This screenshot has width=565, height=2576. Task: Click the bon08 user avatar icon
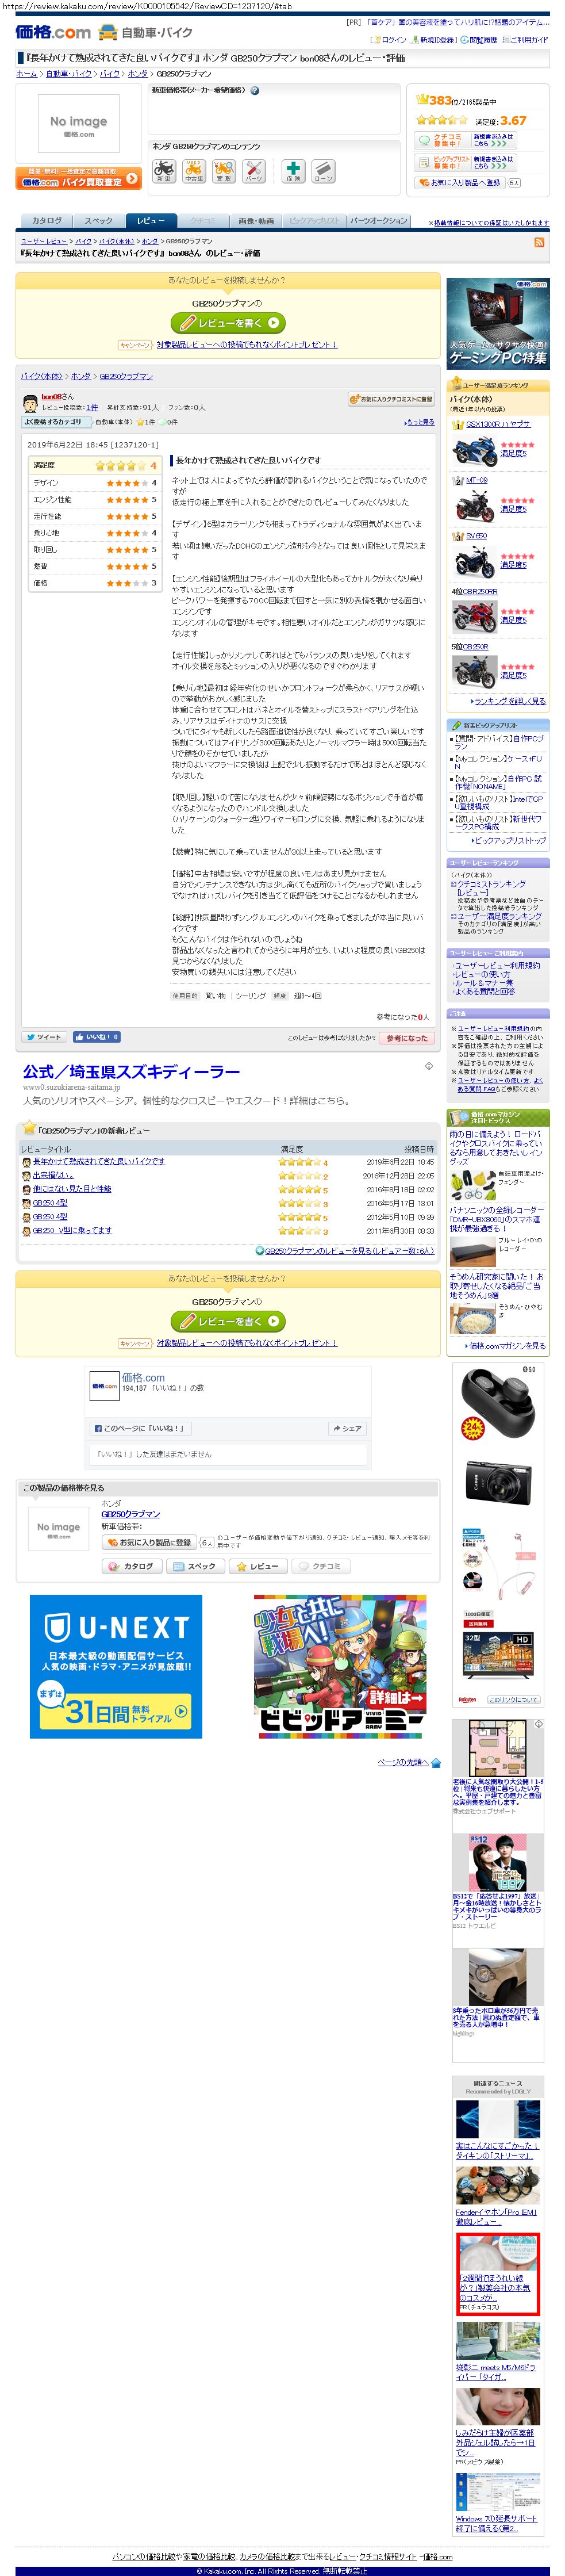tap(30, 404)
